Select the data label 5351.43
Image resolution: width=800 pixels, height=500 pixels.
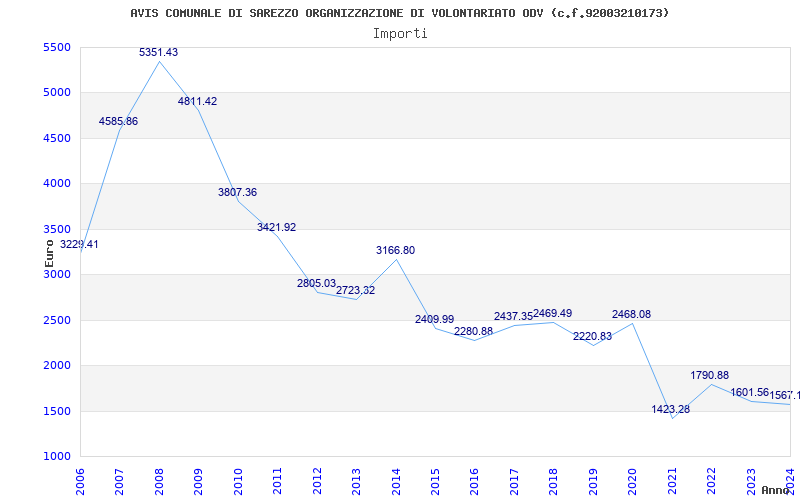[x=159, y=53]
